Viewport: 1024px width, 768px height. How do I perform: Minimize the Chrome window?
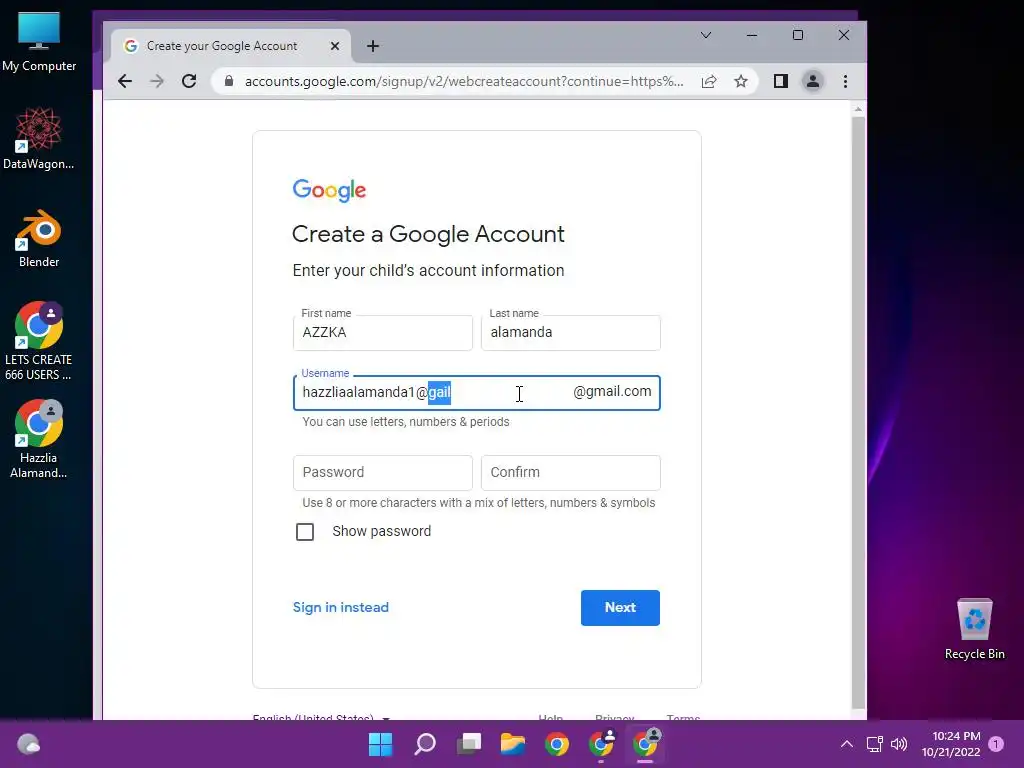[x=752, y=35]
